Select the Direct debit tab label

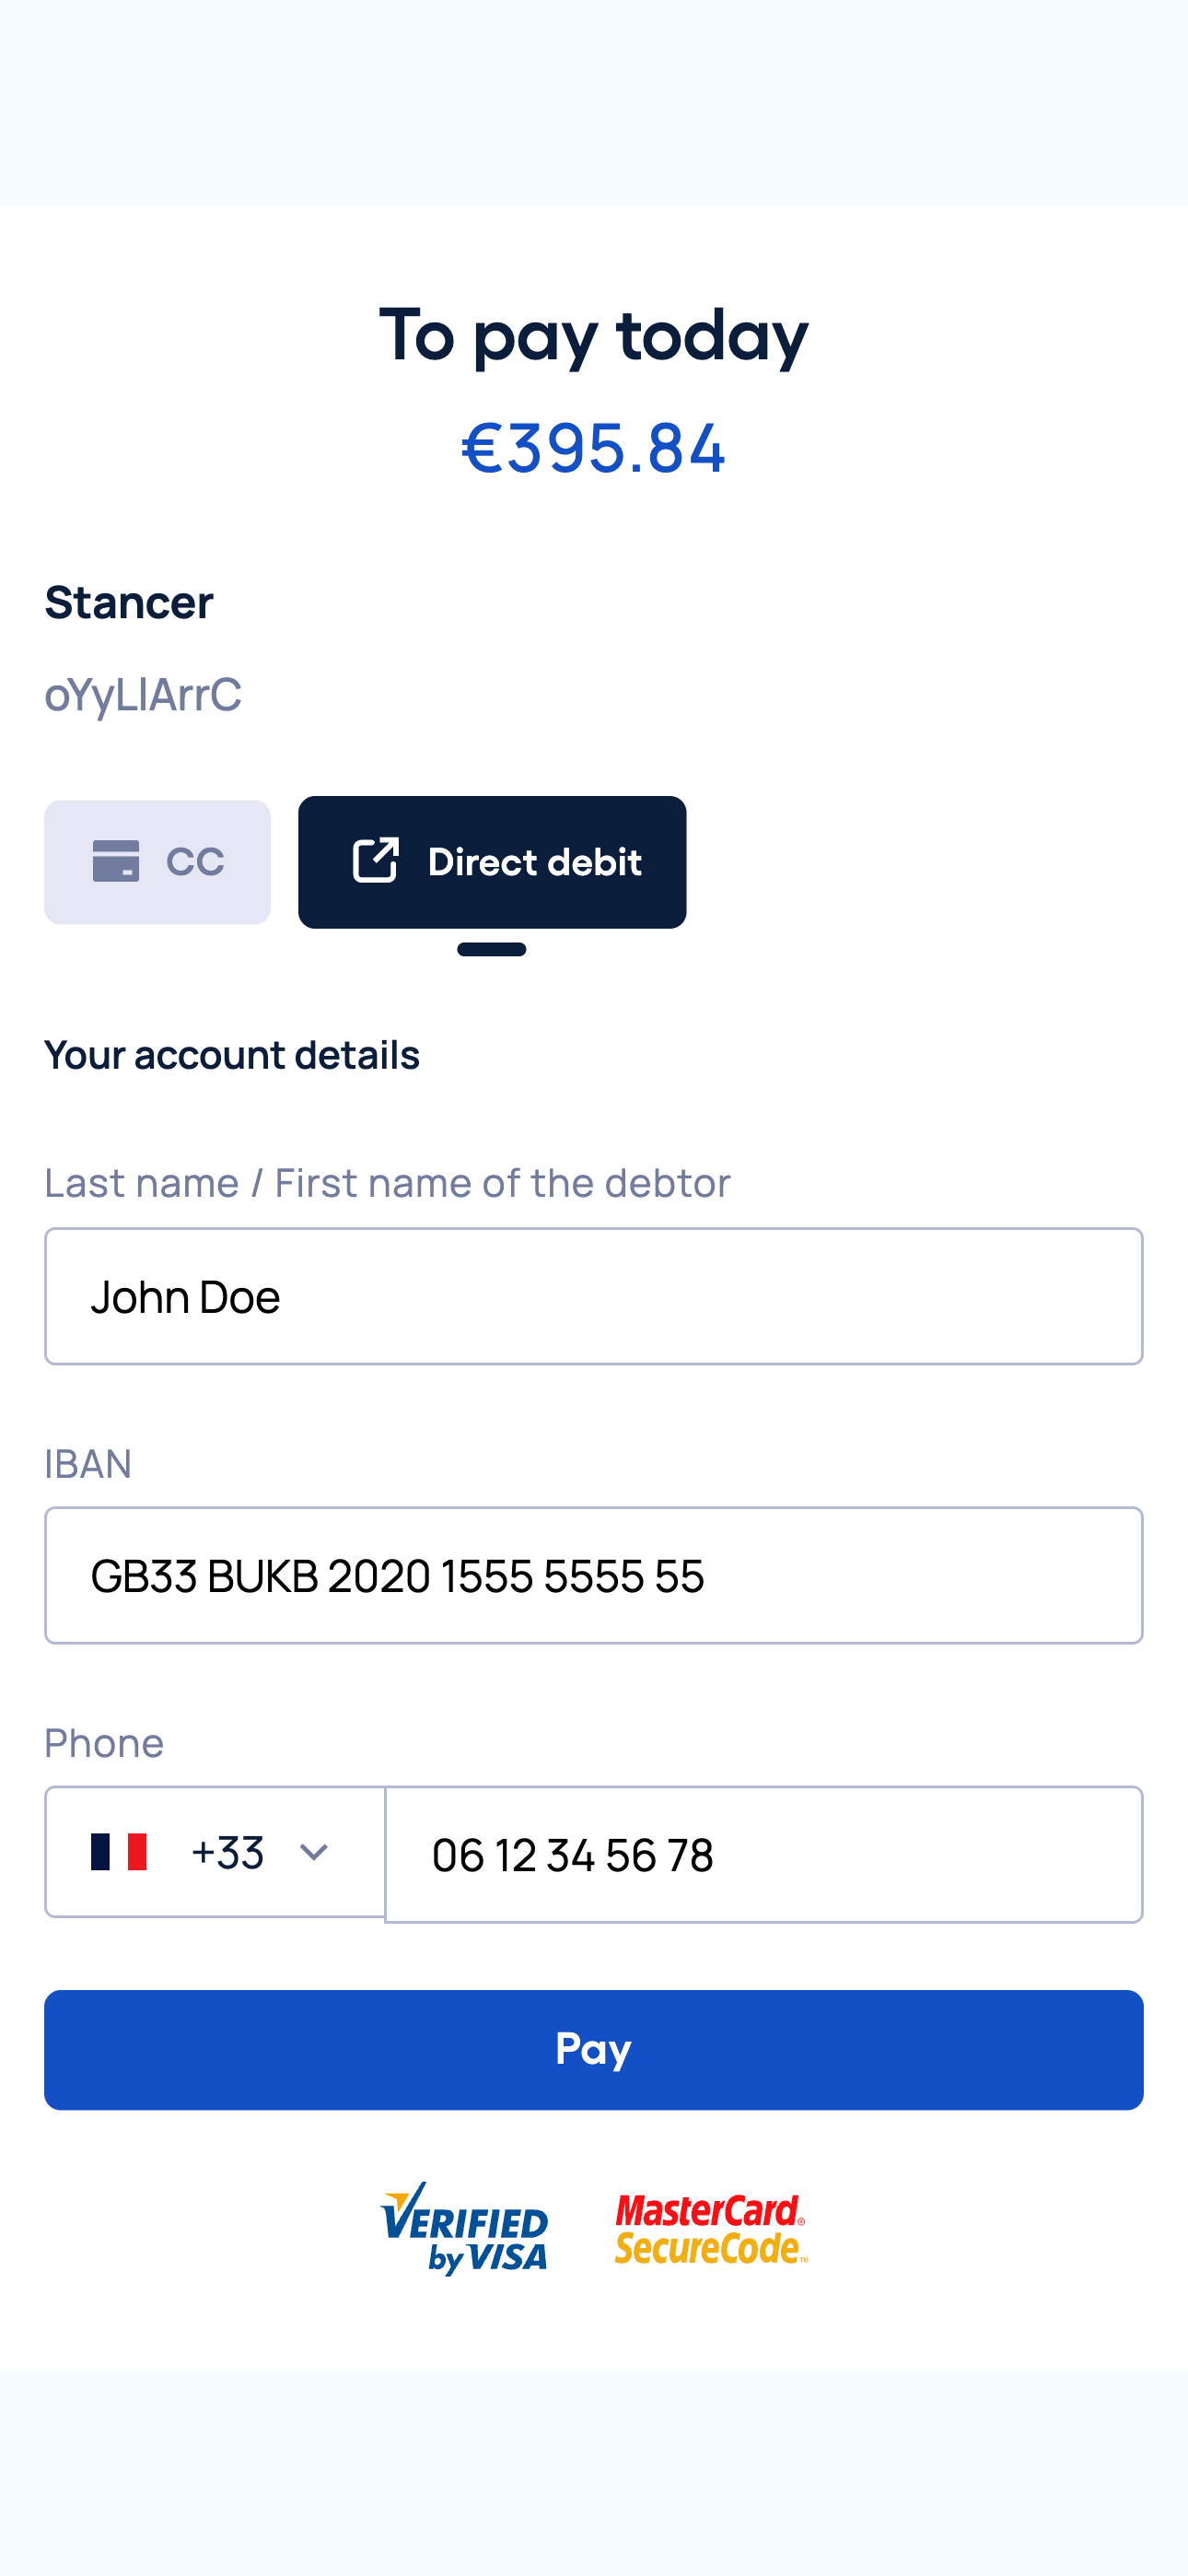(534, 862)
